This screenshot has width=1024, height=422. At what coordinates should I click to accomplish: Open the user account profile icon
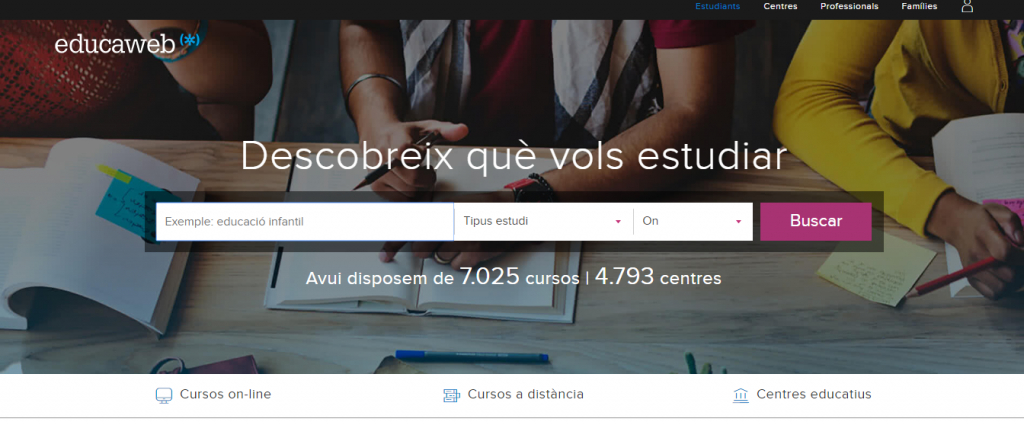pyautogui.click(x=967, y=6)
